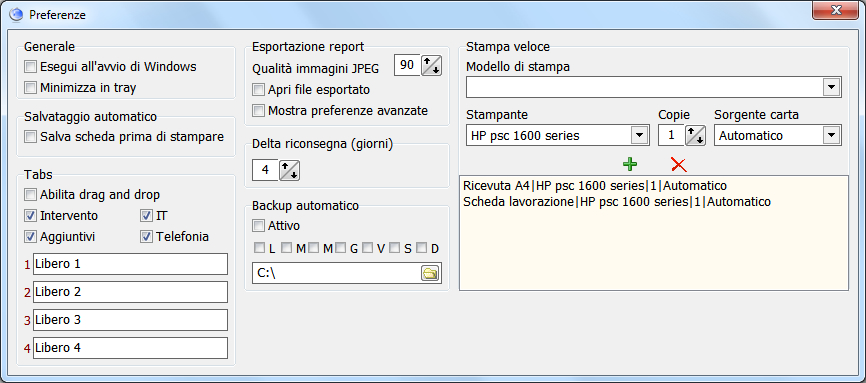Click JPEG quality value field
Screen dimensions: 866x383
point(407,65)
